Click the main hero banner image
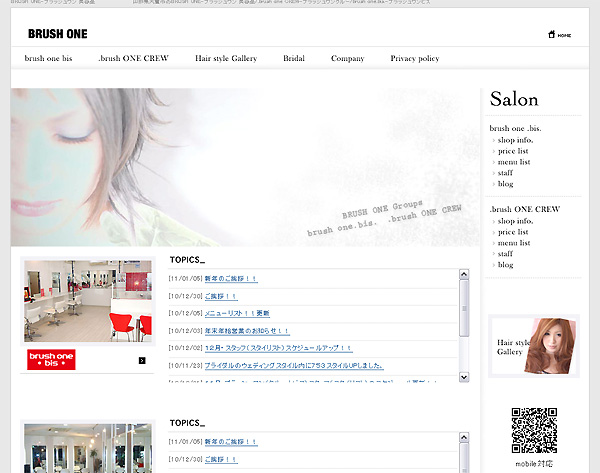The width and height of the screenshot is (600, 473). click(x=245, y=167)
